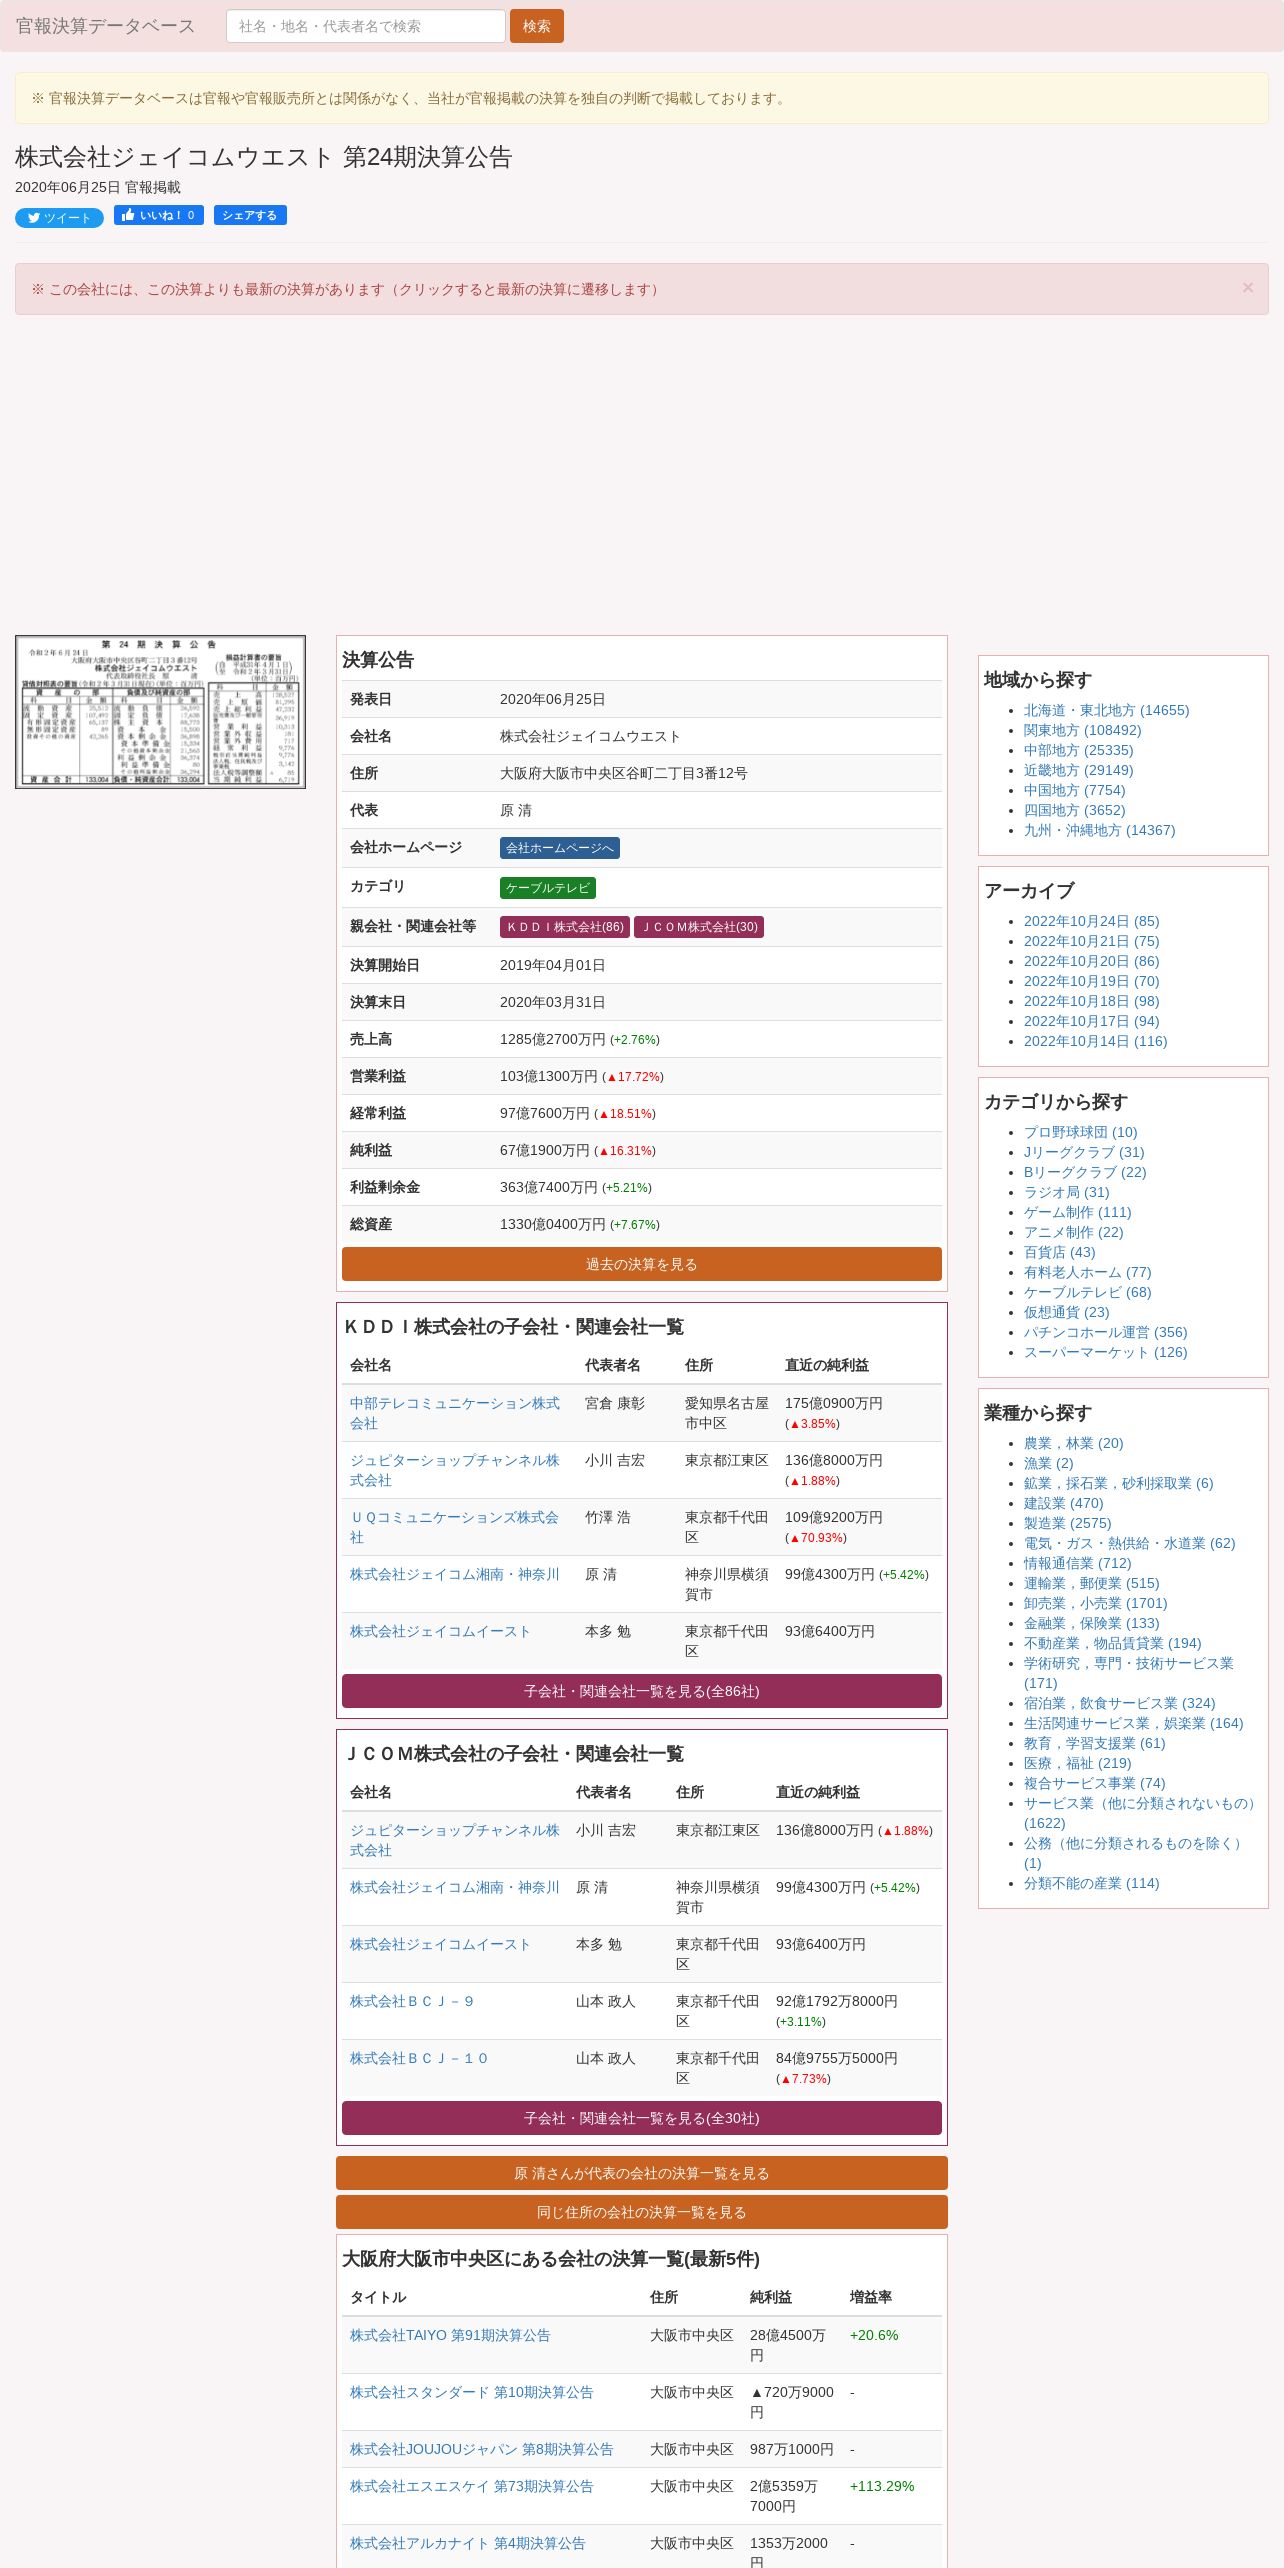Focus the company name search field
Image resolution: width=1284 pixels, height=2568 pixels.
tap(366, 26)
